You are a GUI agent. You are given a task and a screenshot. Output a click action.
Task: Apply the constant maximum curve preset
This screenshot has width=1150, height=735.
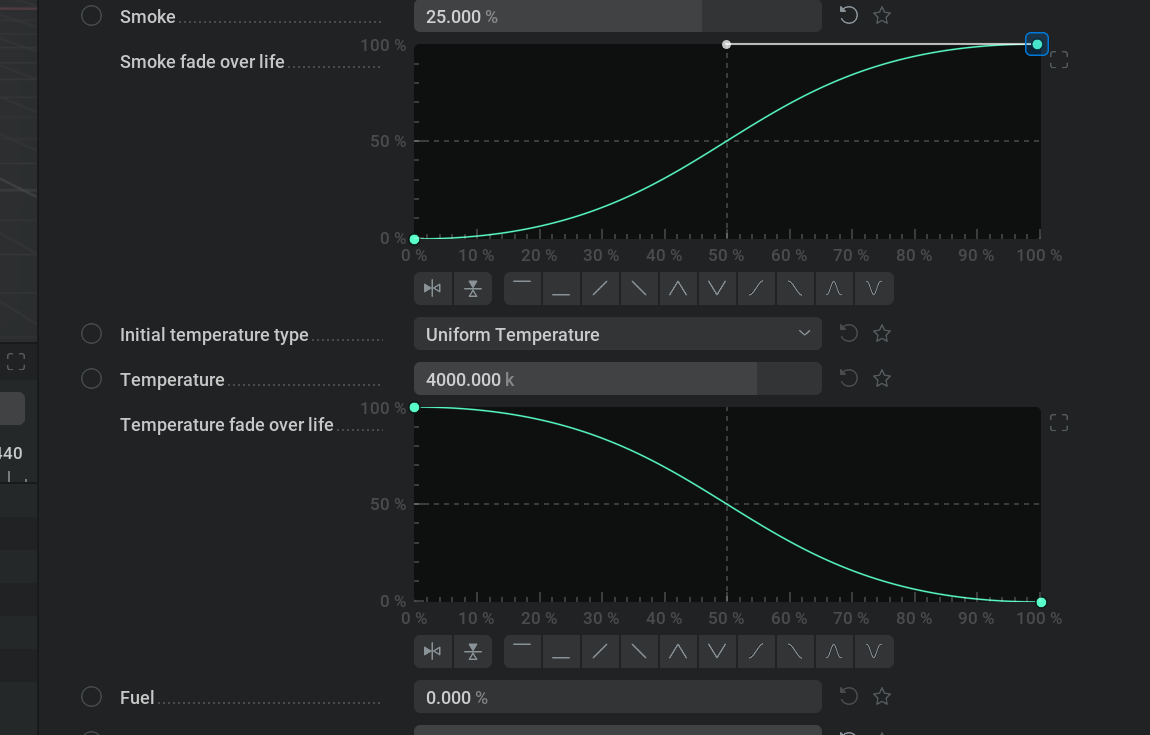[x=522, y=288]
